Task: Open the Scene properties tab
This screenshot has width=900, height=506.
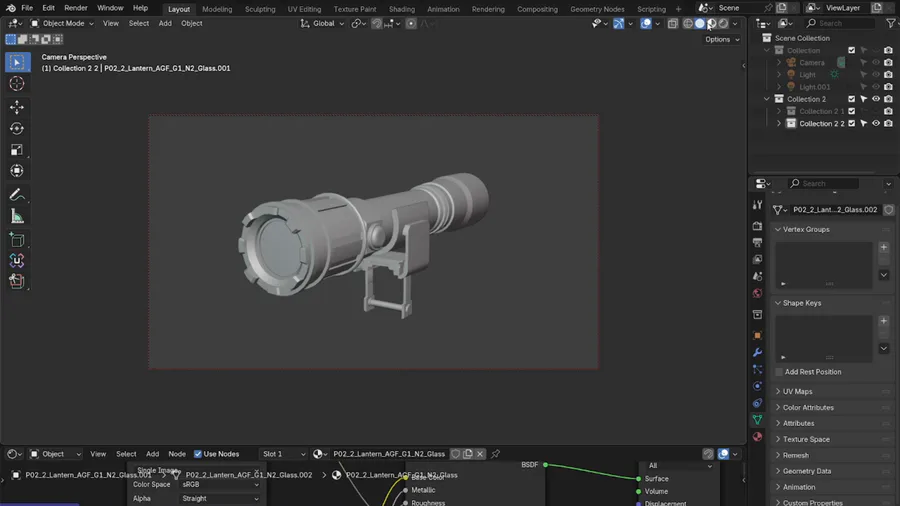Action: click(758, 277)
